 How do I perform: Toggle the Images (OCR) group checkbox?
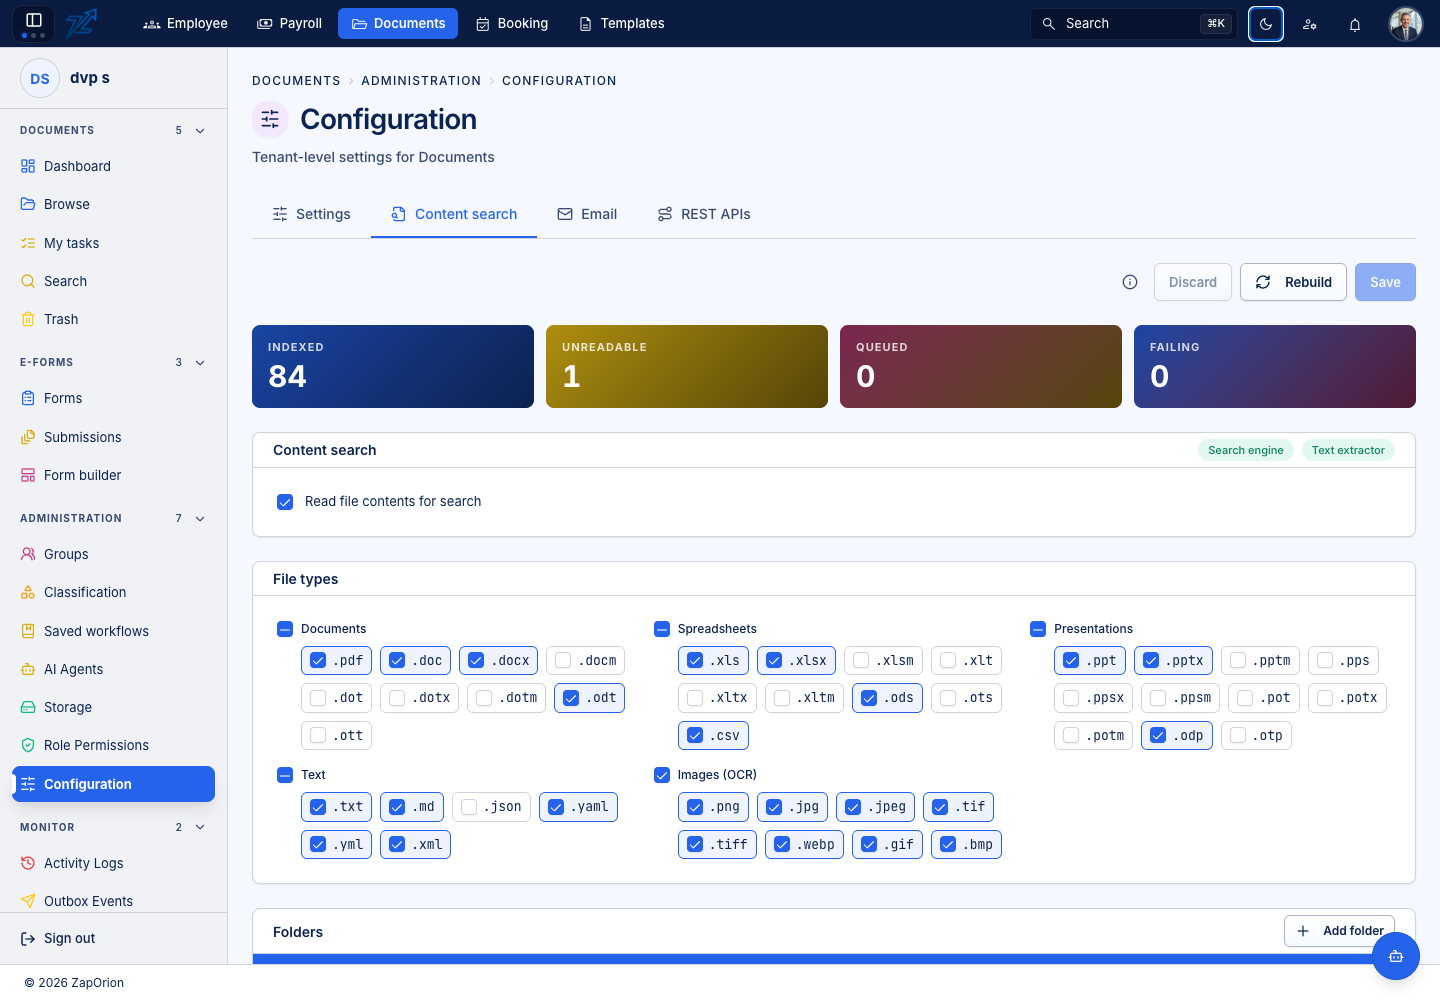pos(662,775)
